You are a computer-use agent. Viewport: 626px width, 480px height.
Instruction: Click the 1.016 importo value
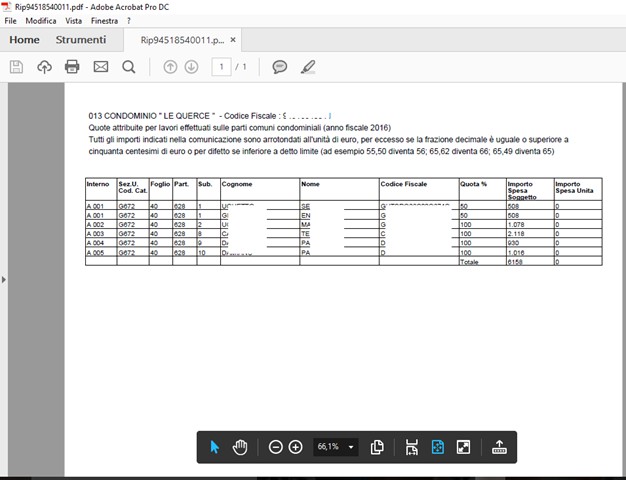point(516,253)
